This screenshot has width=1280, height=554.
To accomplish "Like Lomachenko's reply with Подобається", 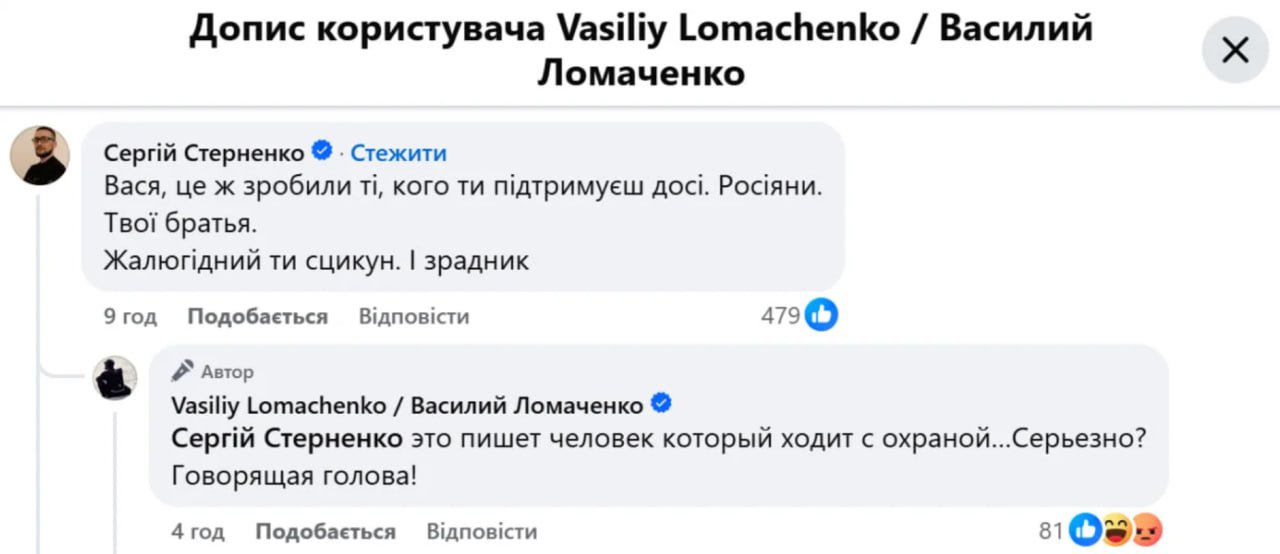I will (326, 531).
